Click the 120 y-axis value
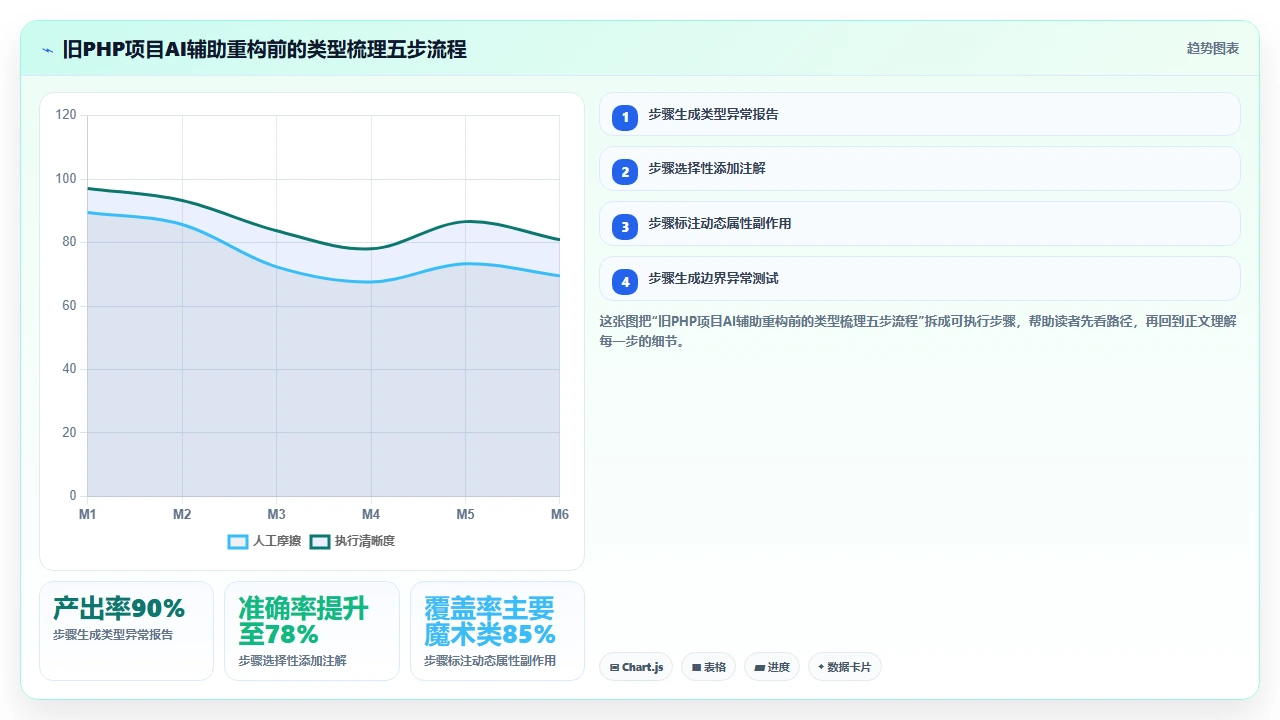 (x=66, y=115)
